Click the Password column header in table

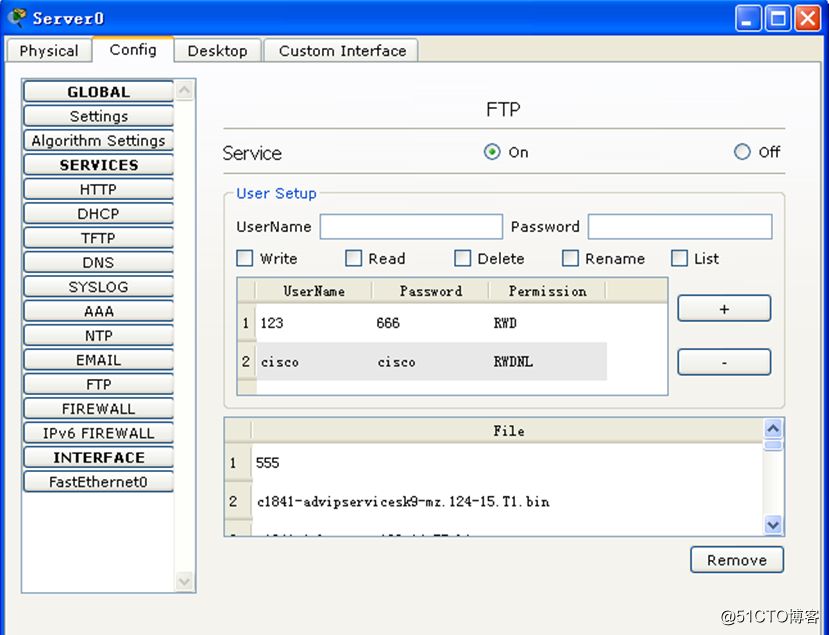coord(431,291)
